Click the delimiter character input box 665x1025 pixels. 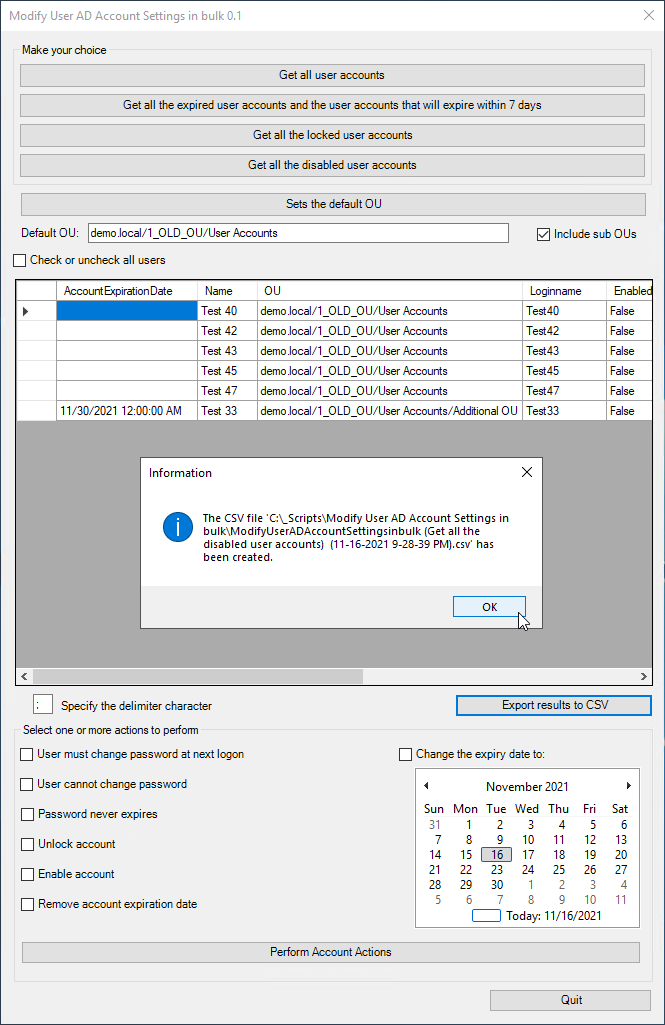tap(43, 705)
